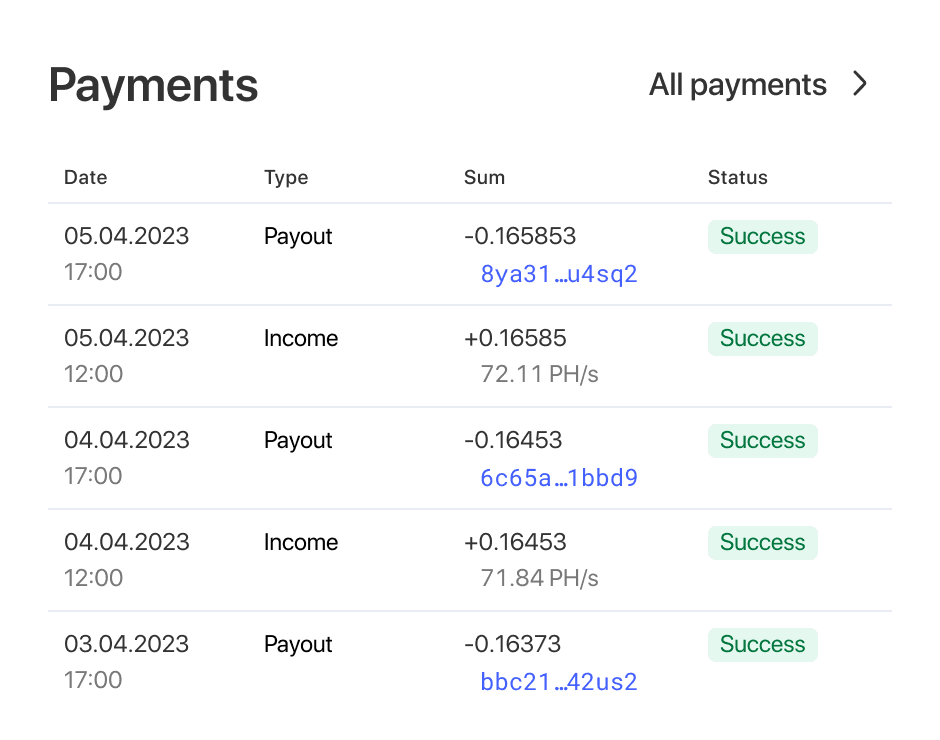The width and height of the screenshot is (940, 740).
Task: Click time 17:00 in the 6c65a...1bbd9 row
Action: tap(93, 476)
